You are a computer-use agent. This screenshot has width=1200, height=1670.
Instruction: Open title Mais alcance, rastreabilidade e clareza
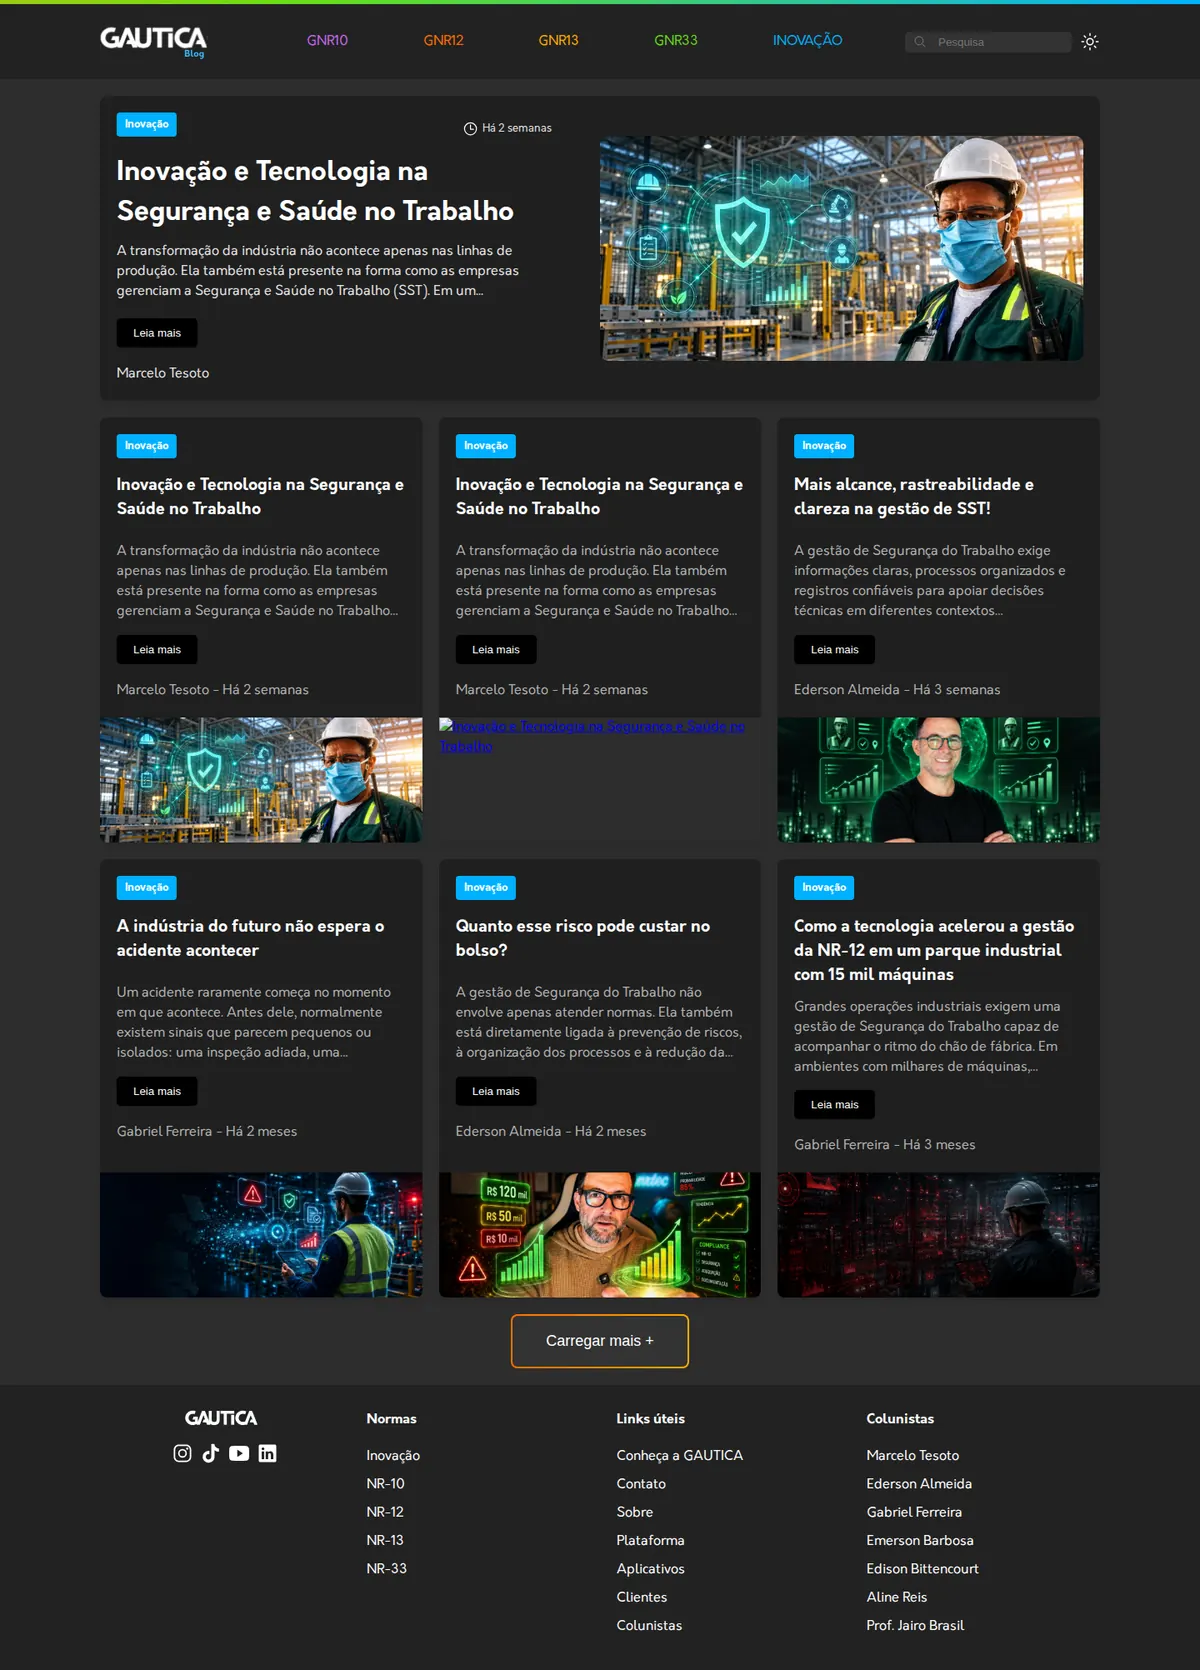tap(914, 496)
